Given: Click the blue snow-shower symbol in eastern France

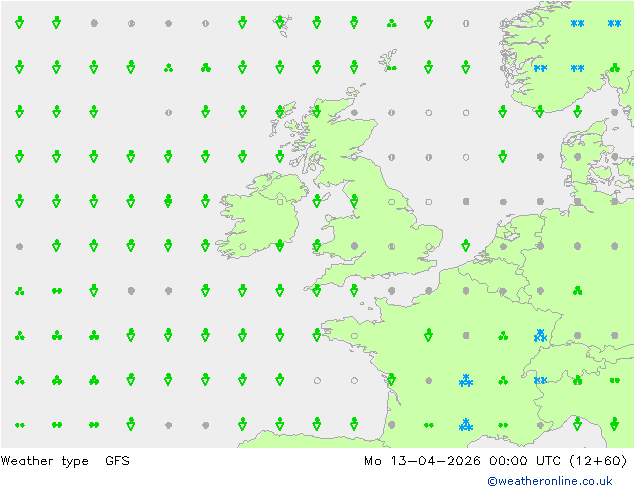Looking at the screenshot, I should (x=540, y=335).
